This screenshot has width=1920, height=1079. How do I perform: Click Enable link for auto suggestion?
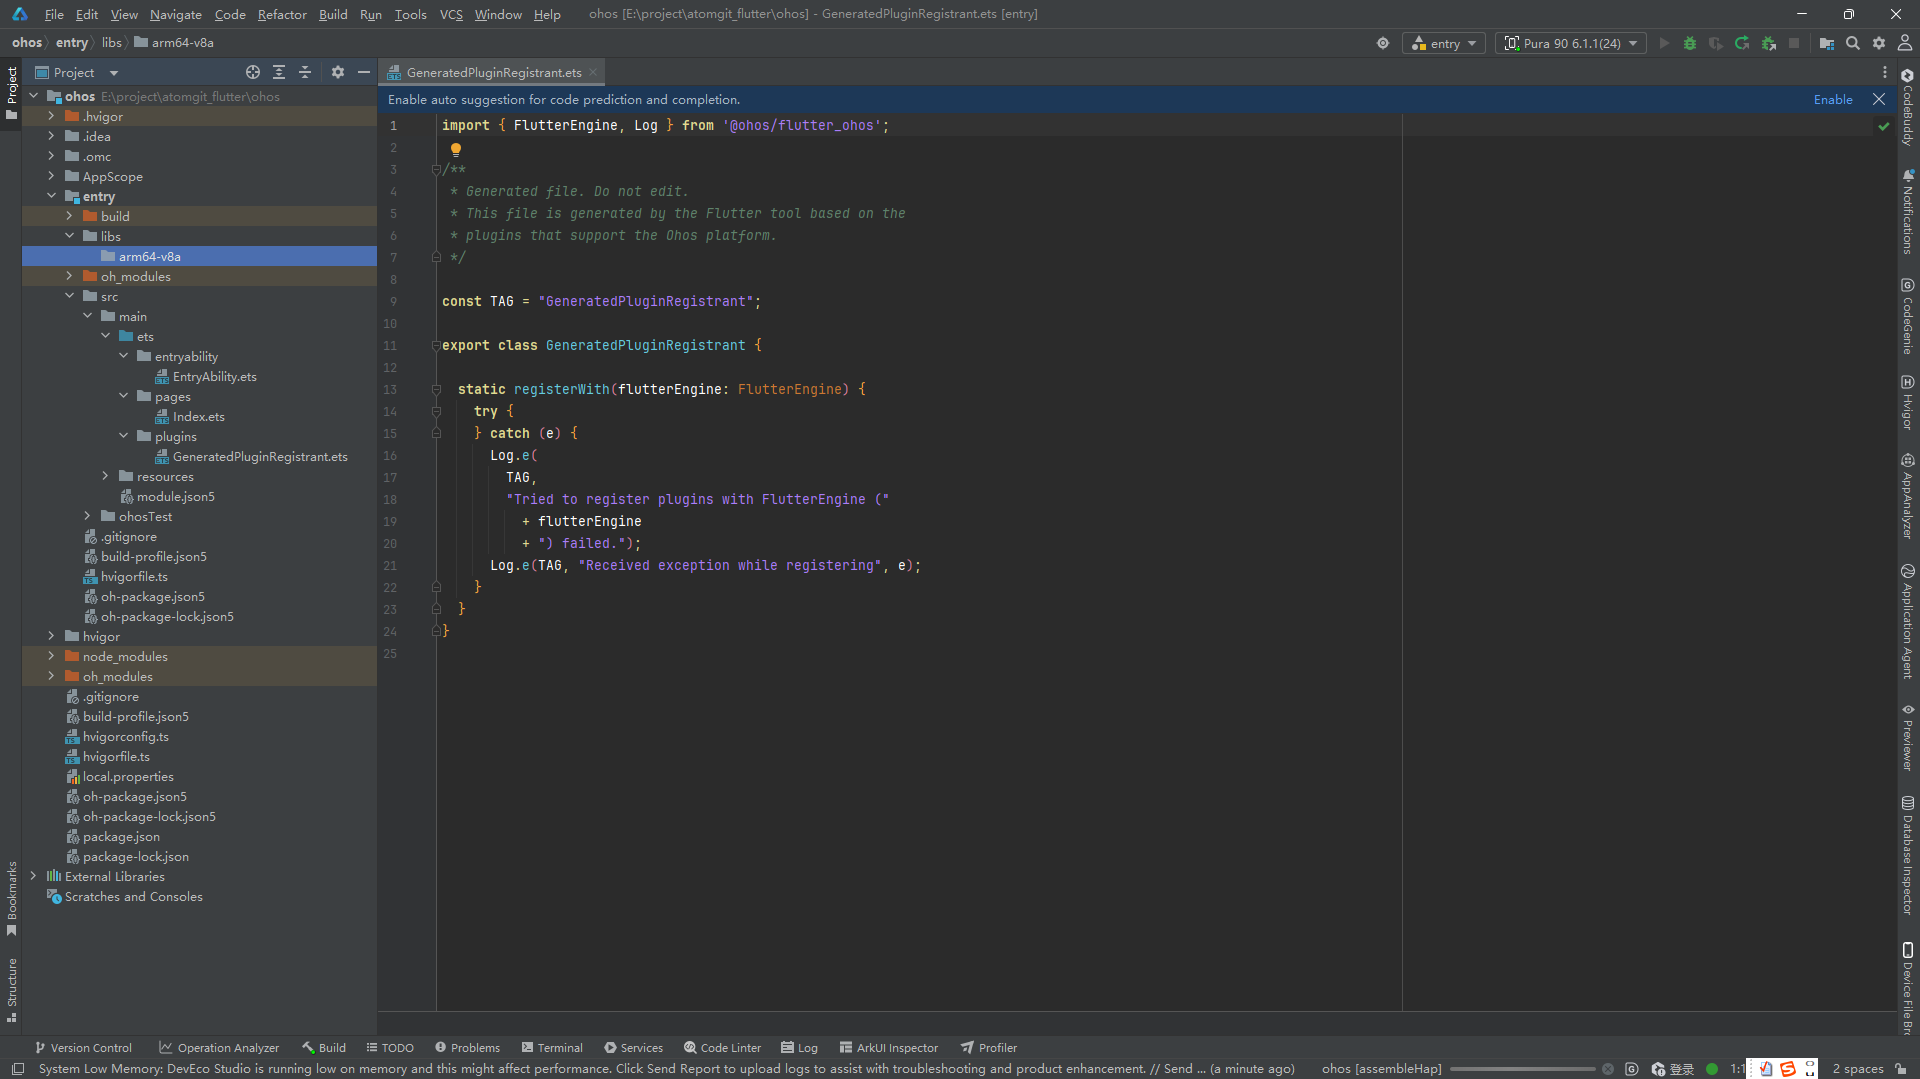tap(1833, 99)
